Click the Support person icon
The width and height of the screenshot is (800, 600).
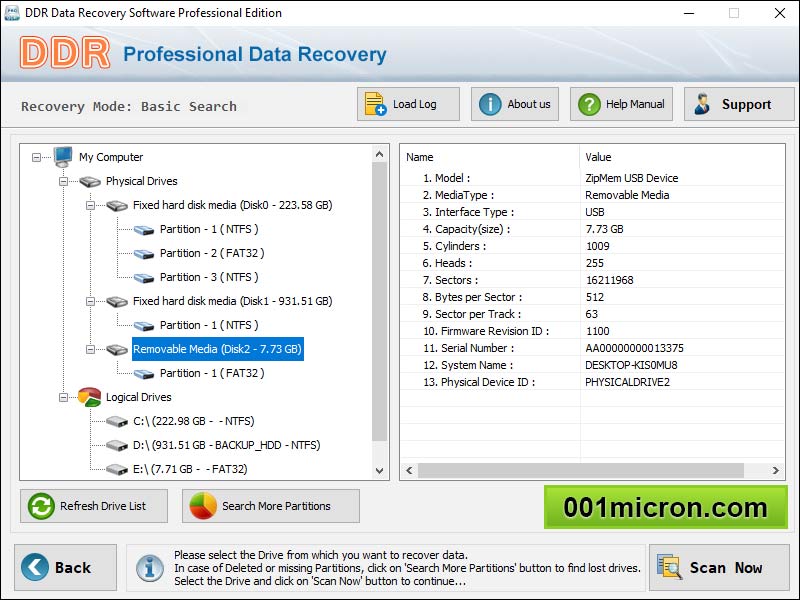pyautogui.click(x=703, y=104)
